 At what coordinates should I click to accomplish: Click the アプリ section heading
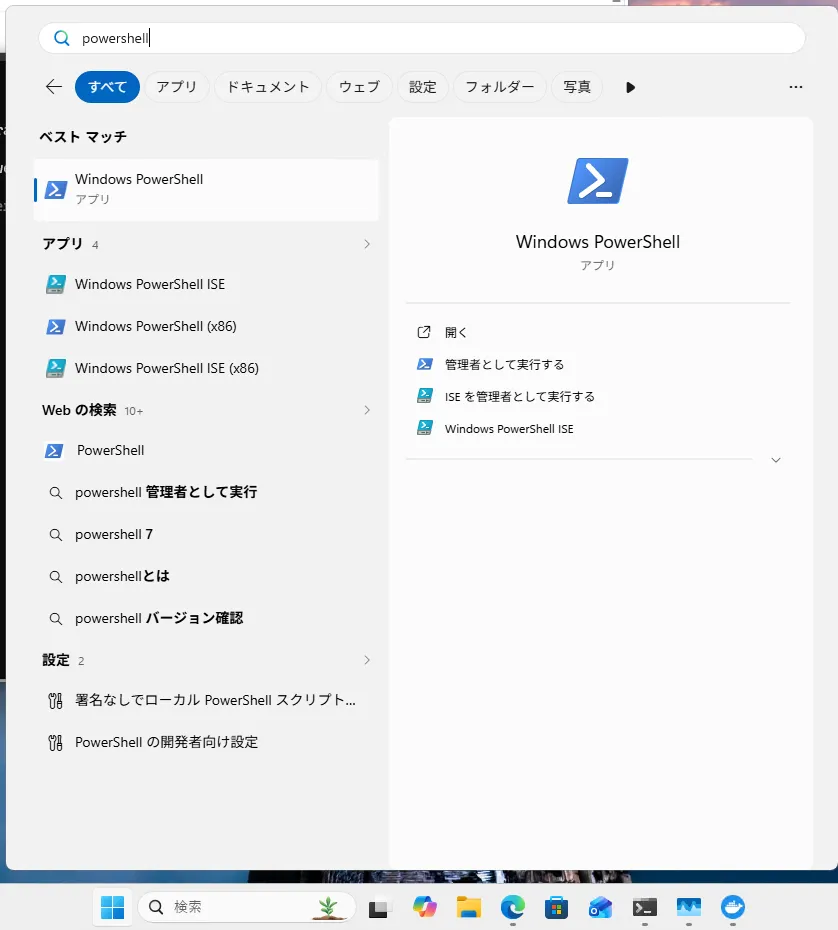point(62,244)
